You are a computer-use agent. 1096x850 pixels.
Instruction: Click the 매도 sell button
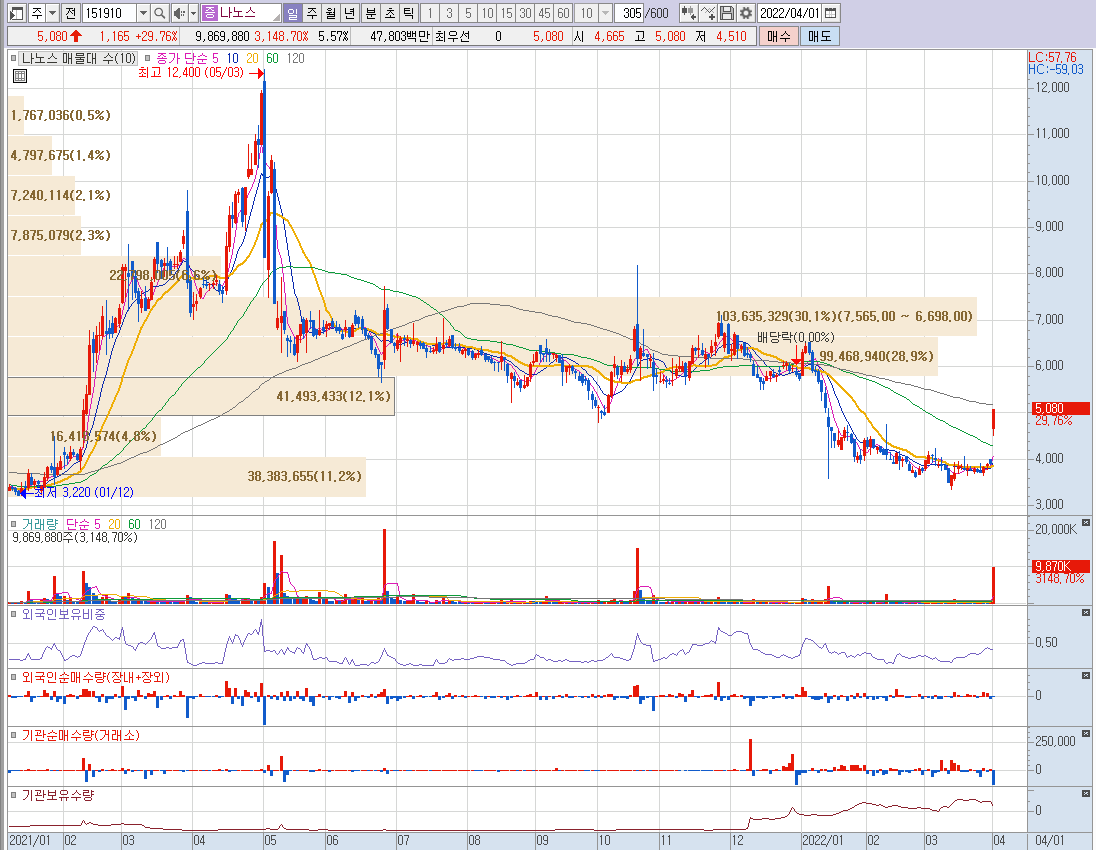click(819, 36)
